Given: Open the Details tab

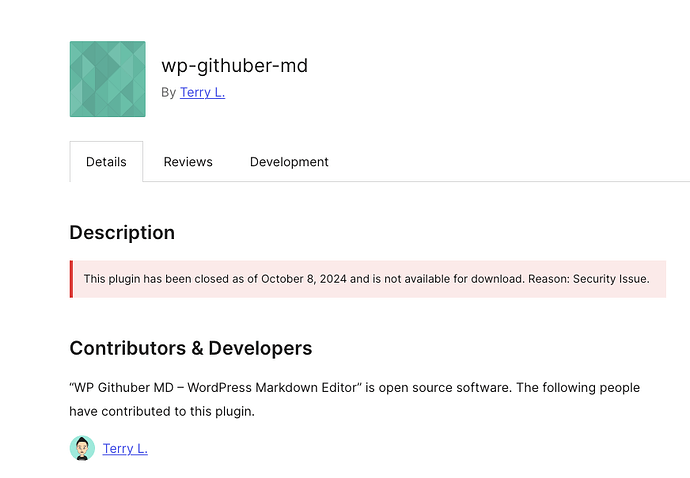Looking at the screenshot, I should pos(106,162).
